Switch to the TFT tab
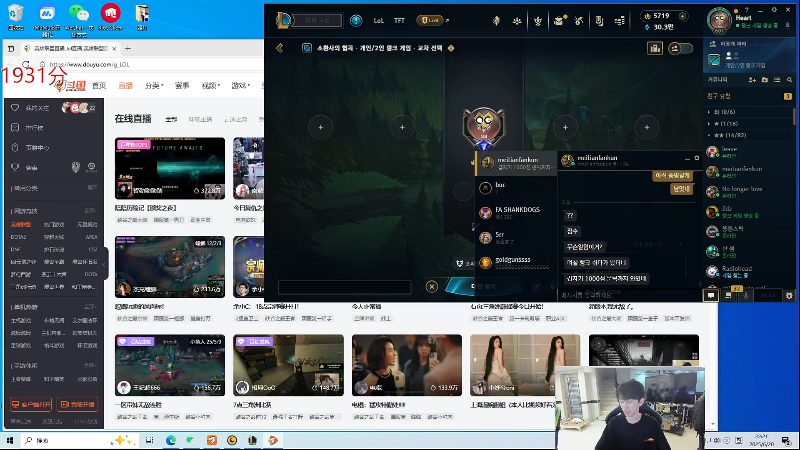The image size is (800, 450). click(399, 20)
